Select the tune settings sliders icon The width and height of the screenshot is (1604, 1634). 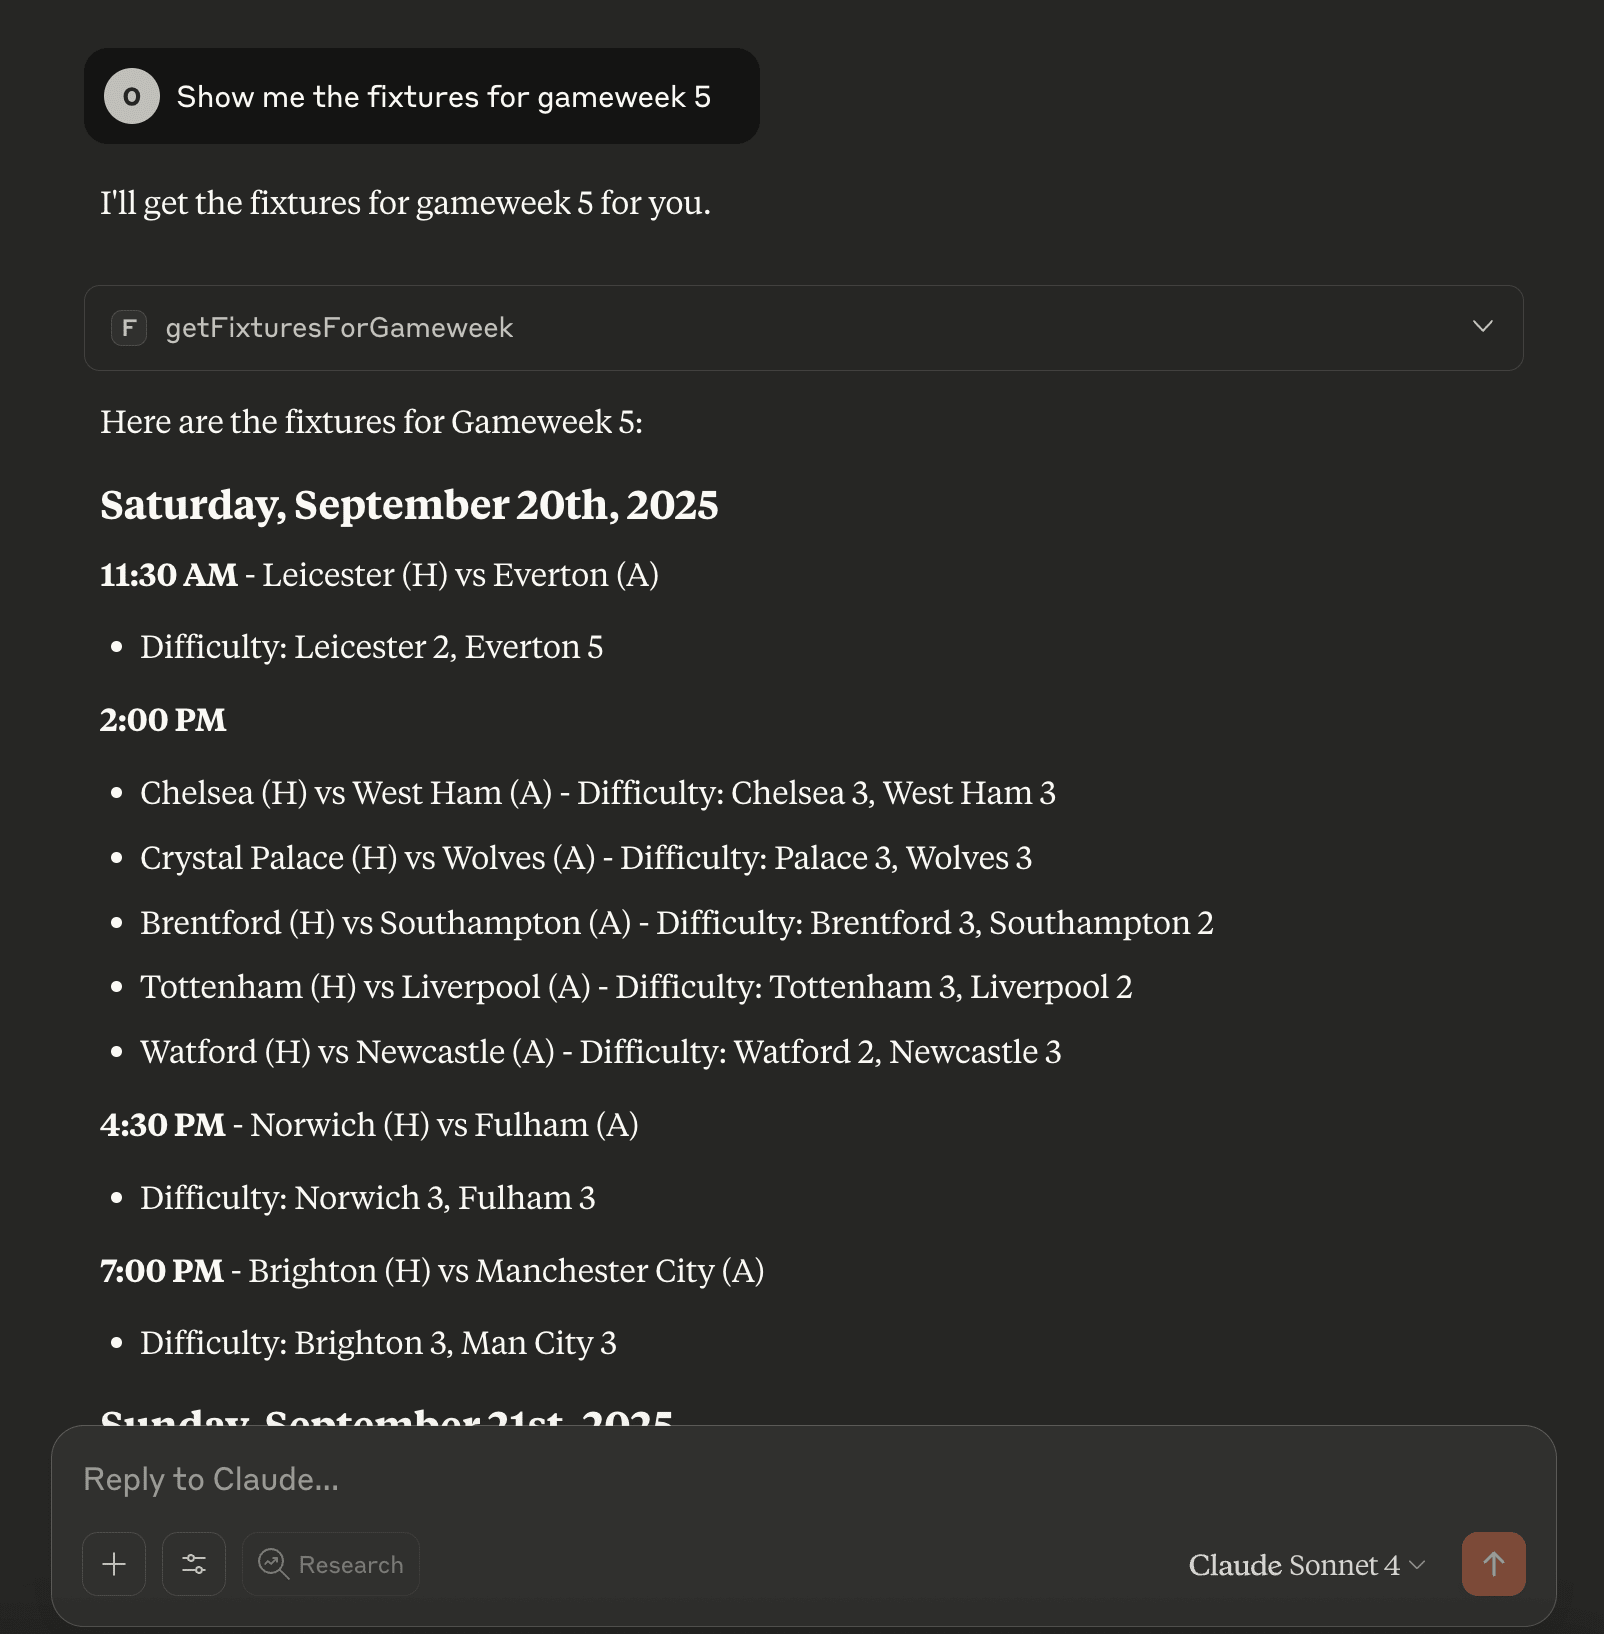pos(193,1564)
